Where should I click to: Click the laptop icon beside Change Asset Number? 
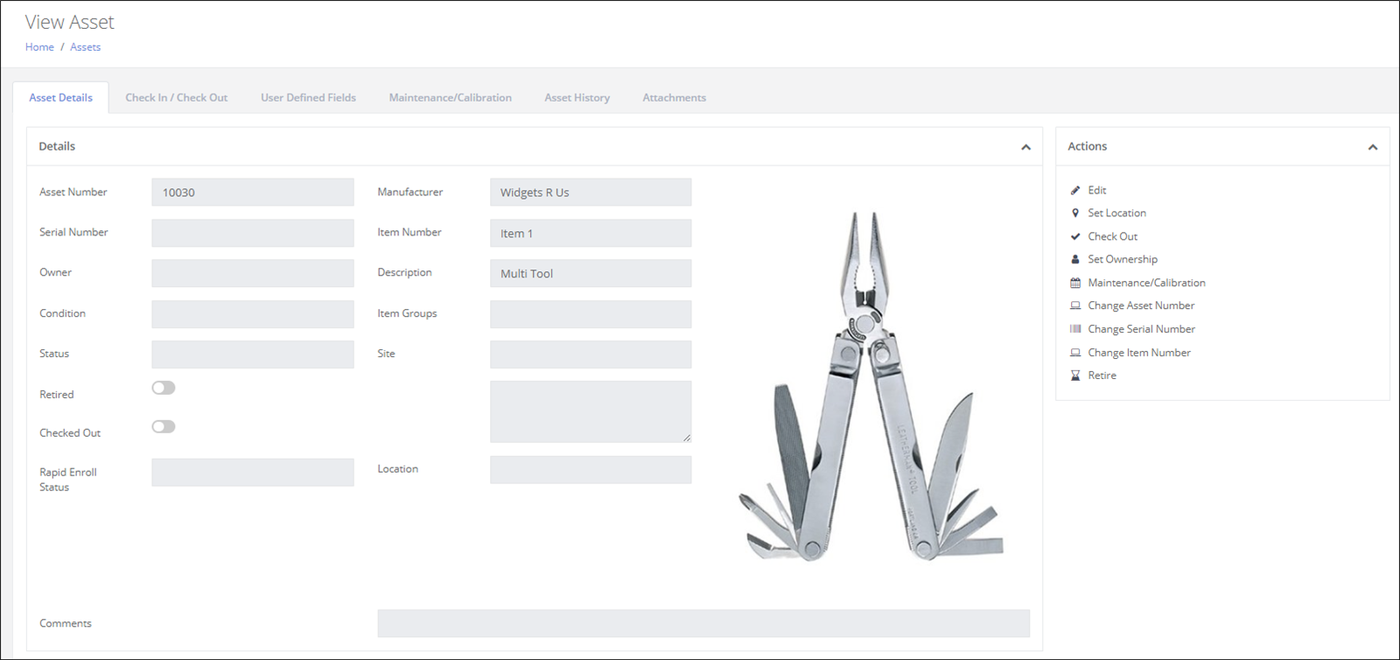[x=1075, y=306]
